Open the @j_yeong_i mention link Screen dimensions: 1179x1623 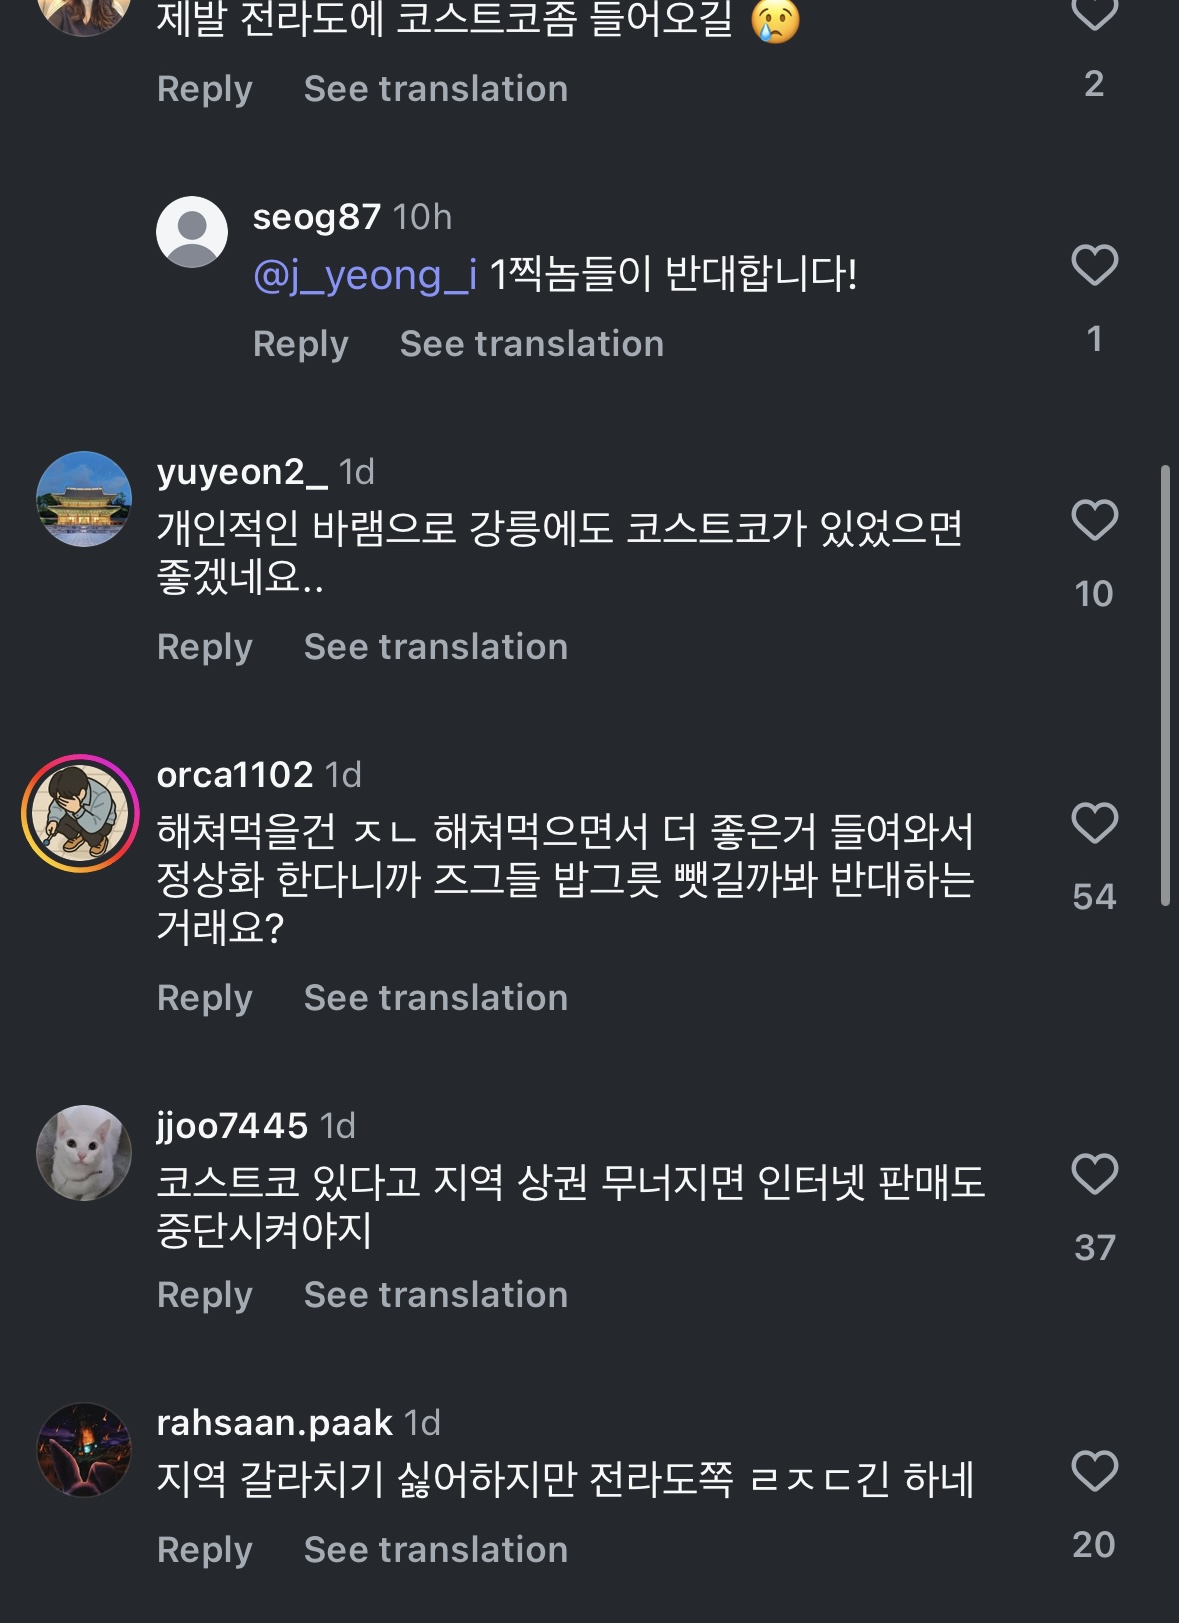(365, 275)
